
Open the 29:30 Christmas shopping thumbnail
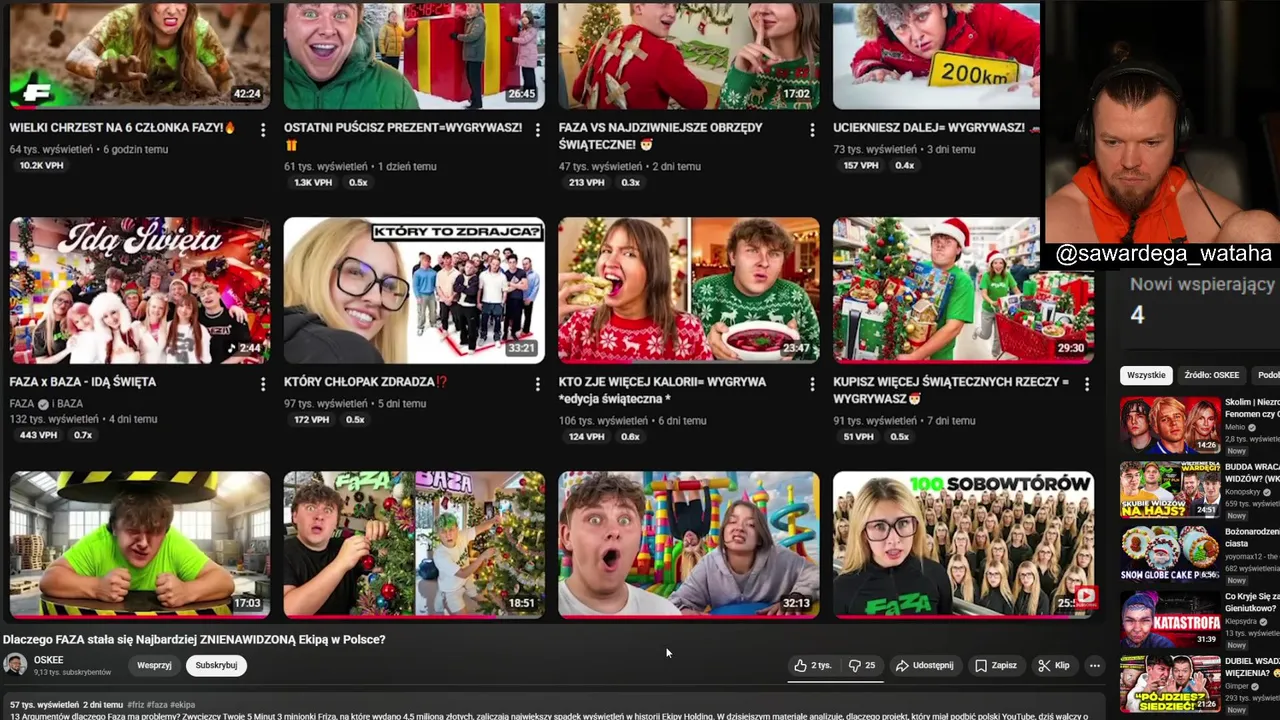pyautogui.click(x=963, y=290)
